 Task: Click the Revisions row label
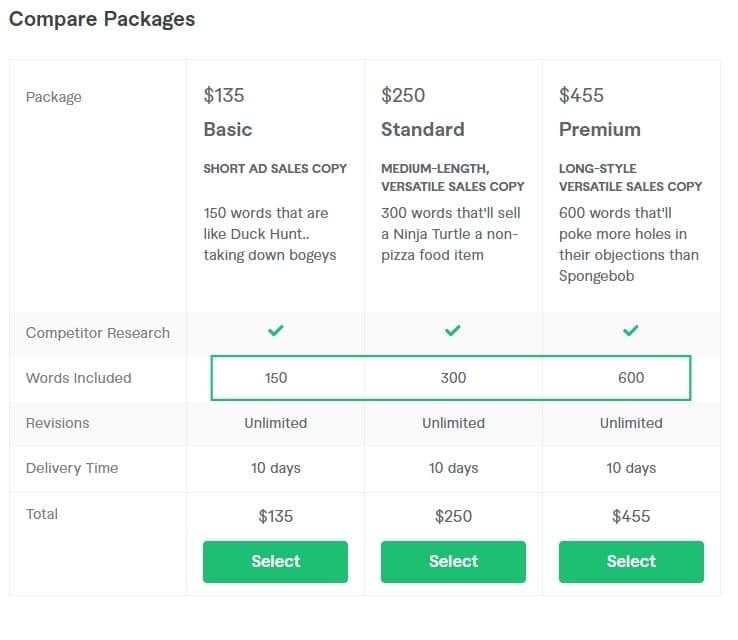tap(58, 423)
